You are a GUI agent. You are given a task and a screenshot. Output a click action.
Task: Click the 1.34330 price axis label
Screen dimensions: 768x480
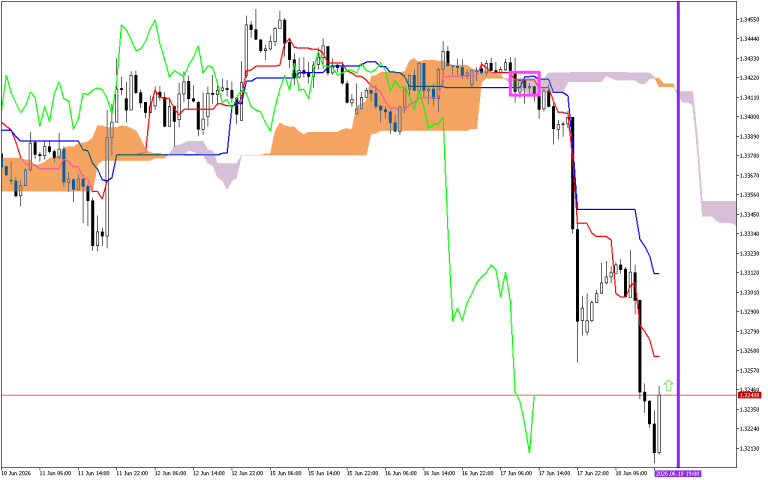750,58
